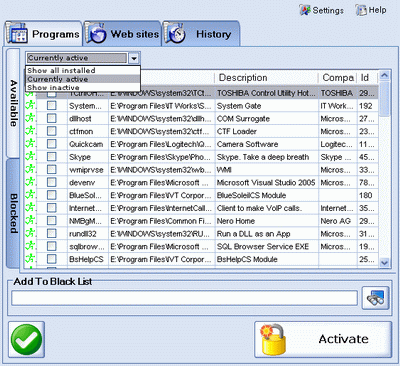Open the Settings icon
This screenshot has height=366, width=400.
coord(305,10)
